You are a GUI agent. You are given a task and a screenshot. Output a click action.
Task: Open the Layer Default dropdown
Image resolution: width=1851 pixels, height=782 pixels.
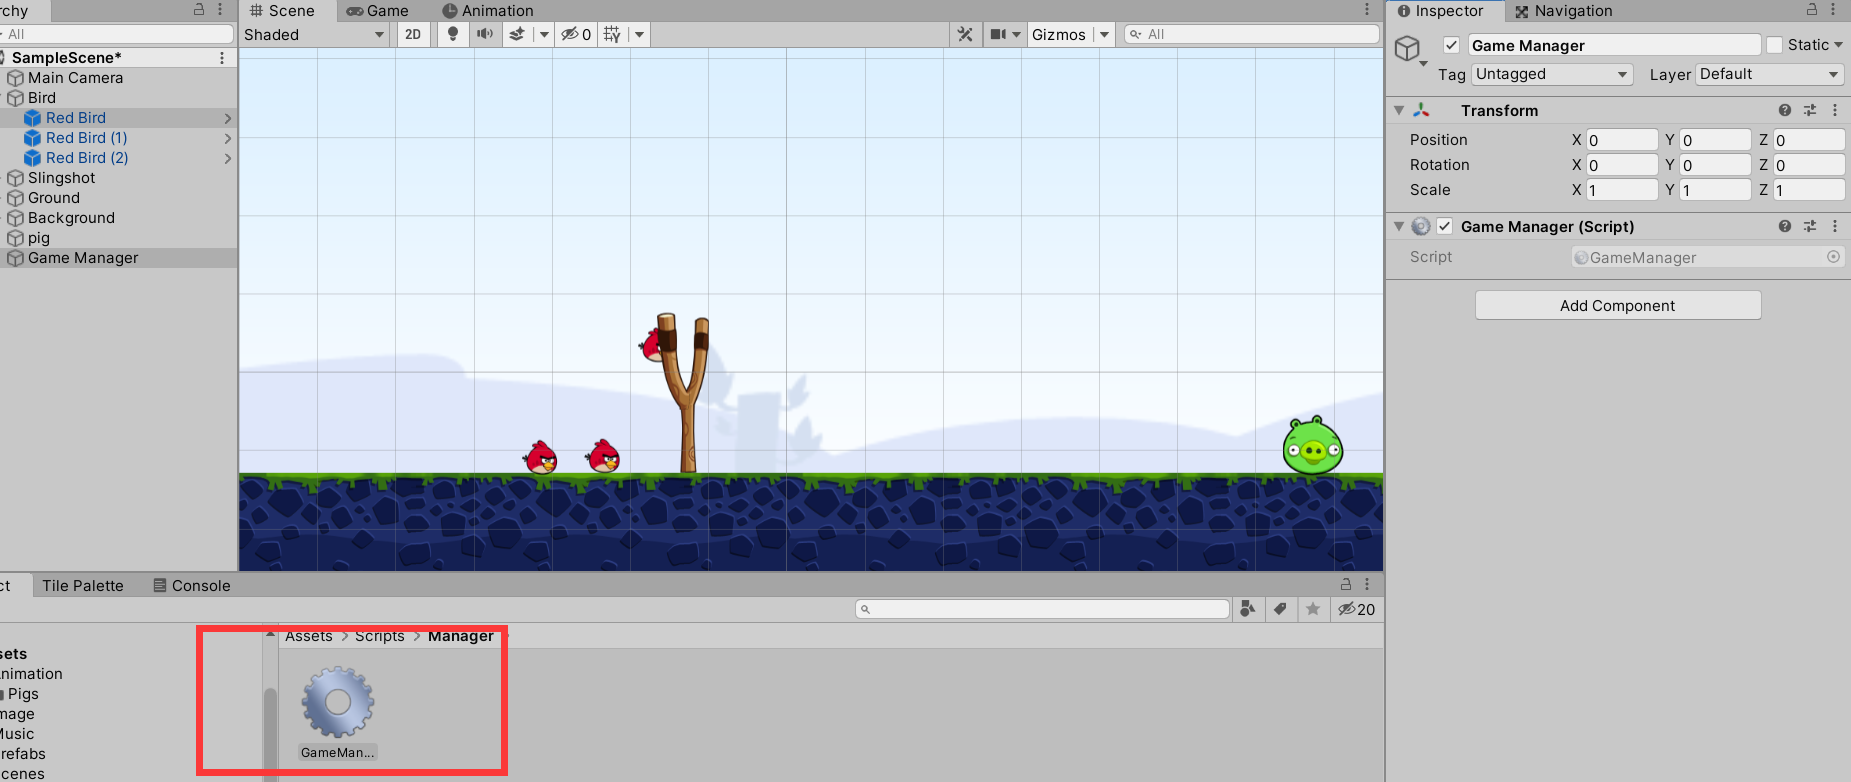coord(1770,74)
